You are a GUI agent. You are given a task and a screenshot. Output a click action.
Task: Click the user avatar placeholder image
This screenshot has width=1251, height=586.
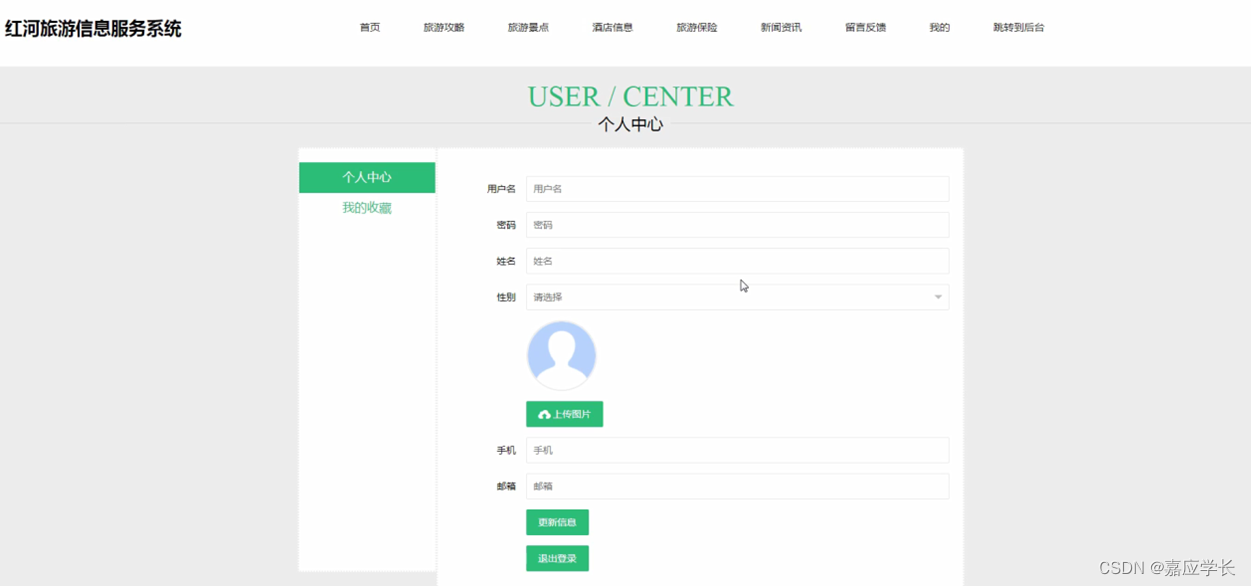(x=561, y=355)
